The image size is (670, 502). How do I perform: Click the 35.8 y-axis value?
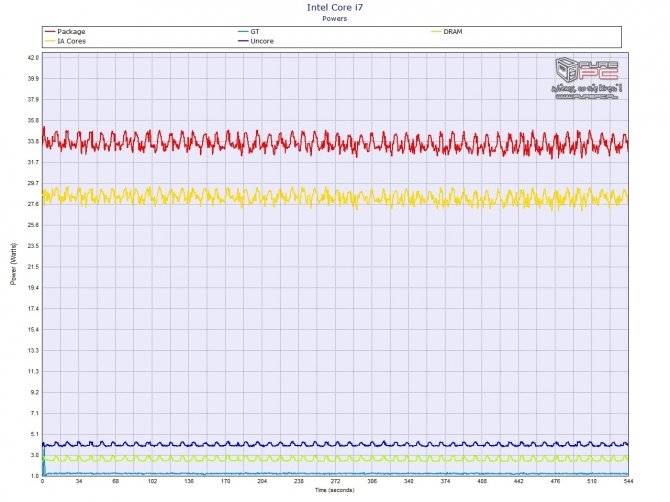pyautogui.click(x=34, y=120)
